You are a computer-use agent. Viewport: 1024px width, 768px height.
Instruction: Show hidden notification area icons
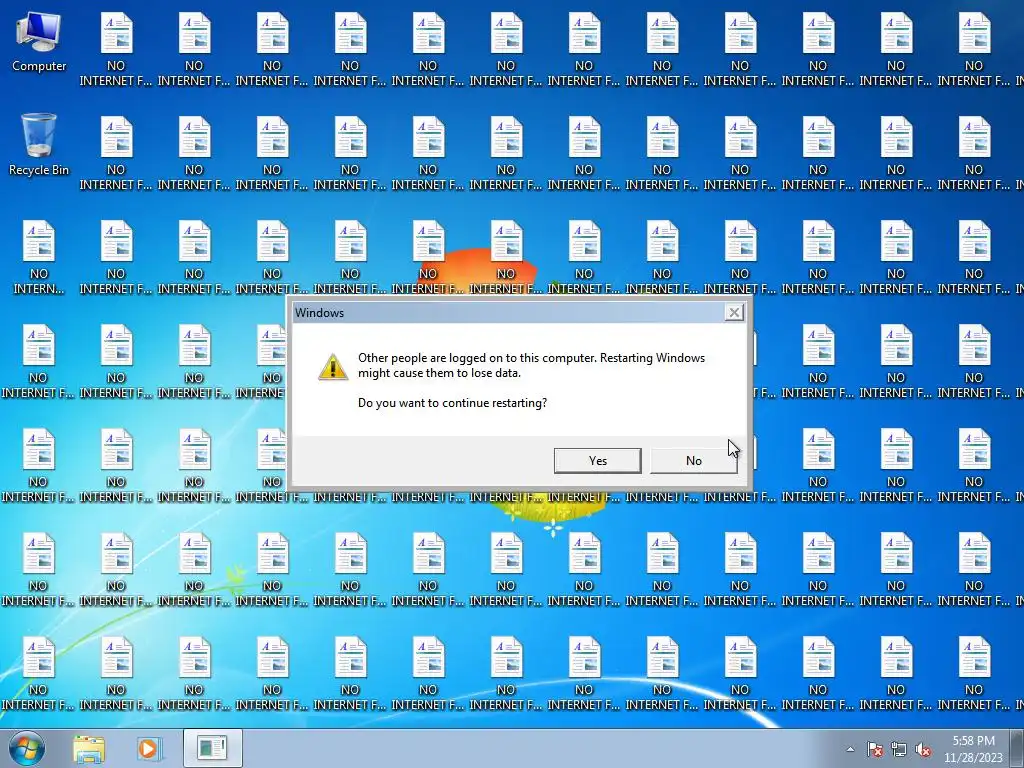(x=850, y=749)
